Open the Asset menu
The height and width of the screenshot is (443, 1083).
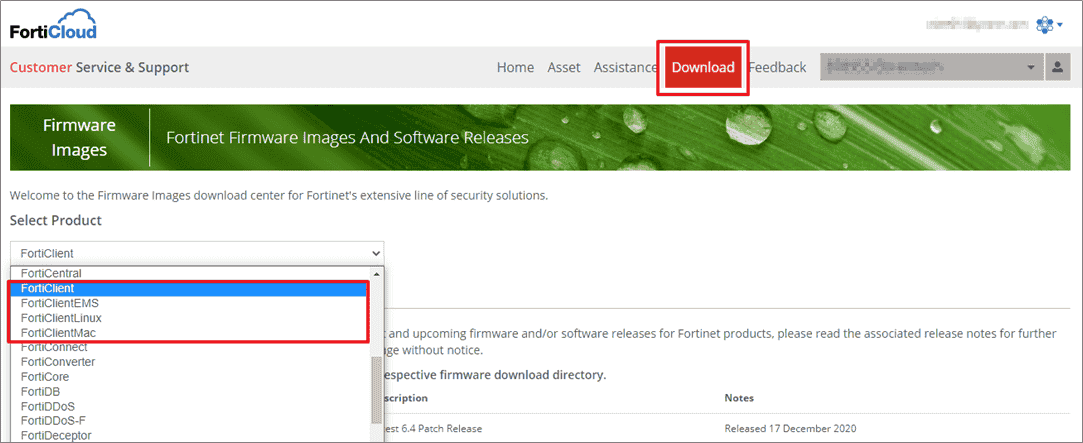(564, 67)
